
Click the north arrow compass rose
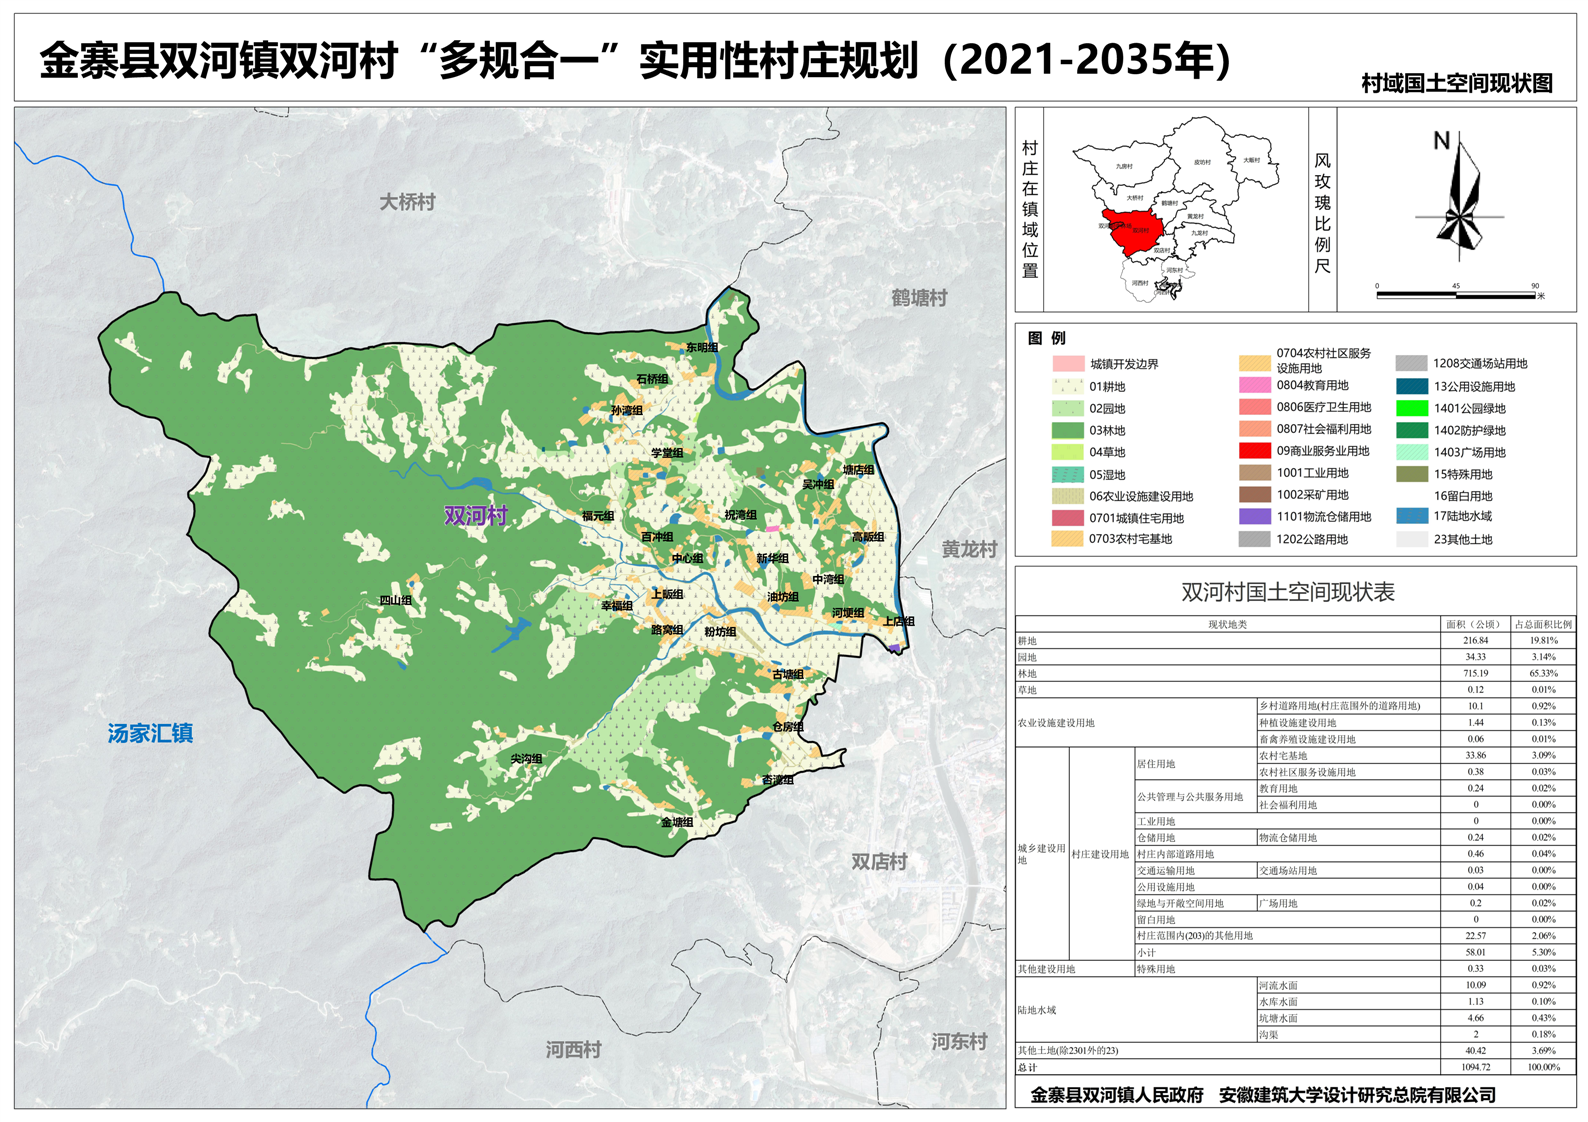1459,199
